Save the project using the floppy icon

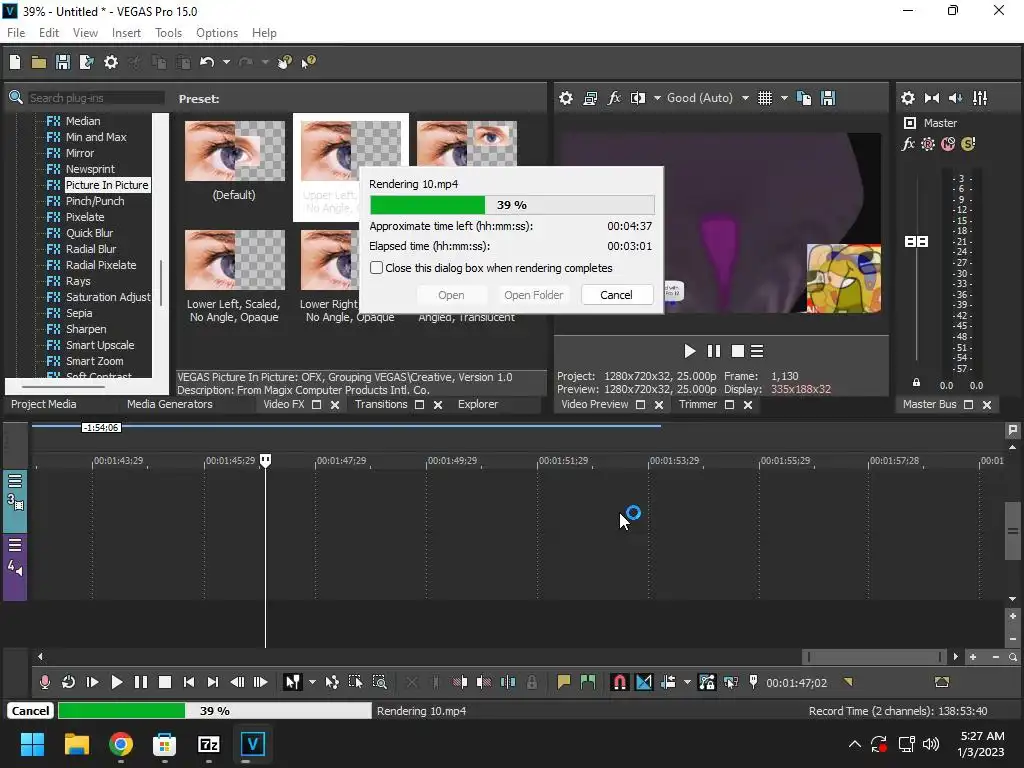tap(63, 62)
